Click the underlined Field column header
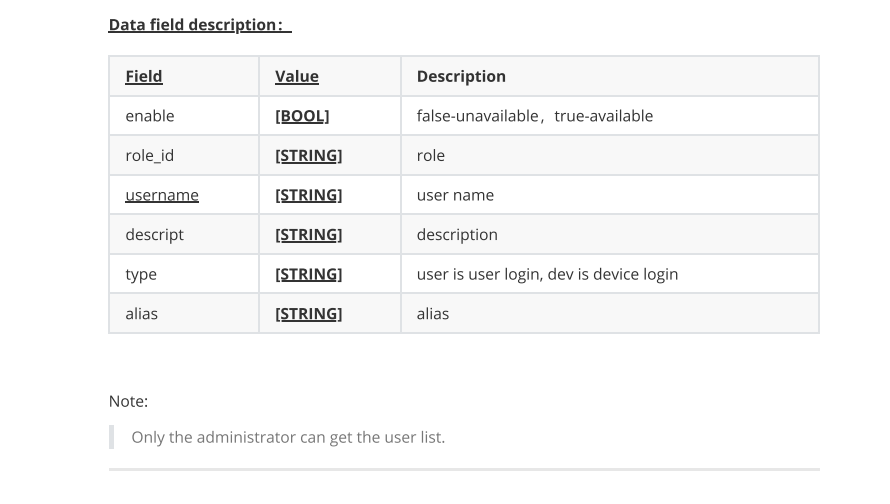The image size is (890, 504). click(144, 76)
